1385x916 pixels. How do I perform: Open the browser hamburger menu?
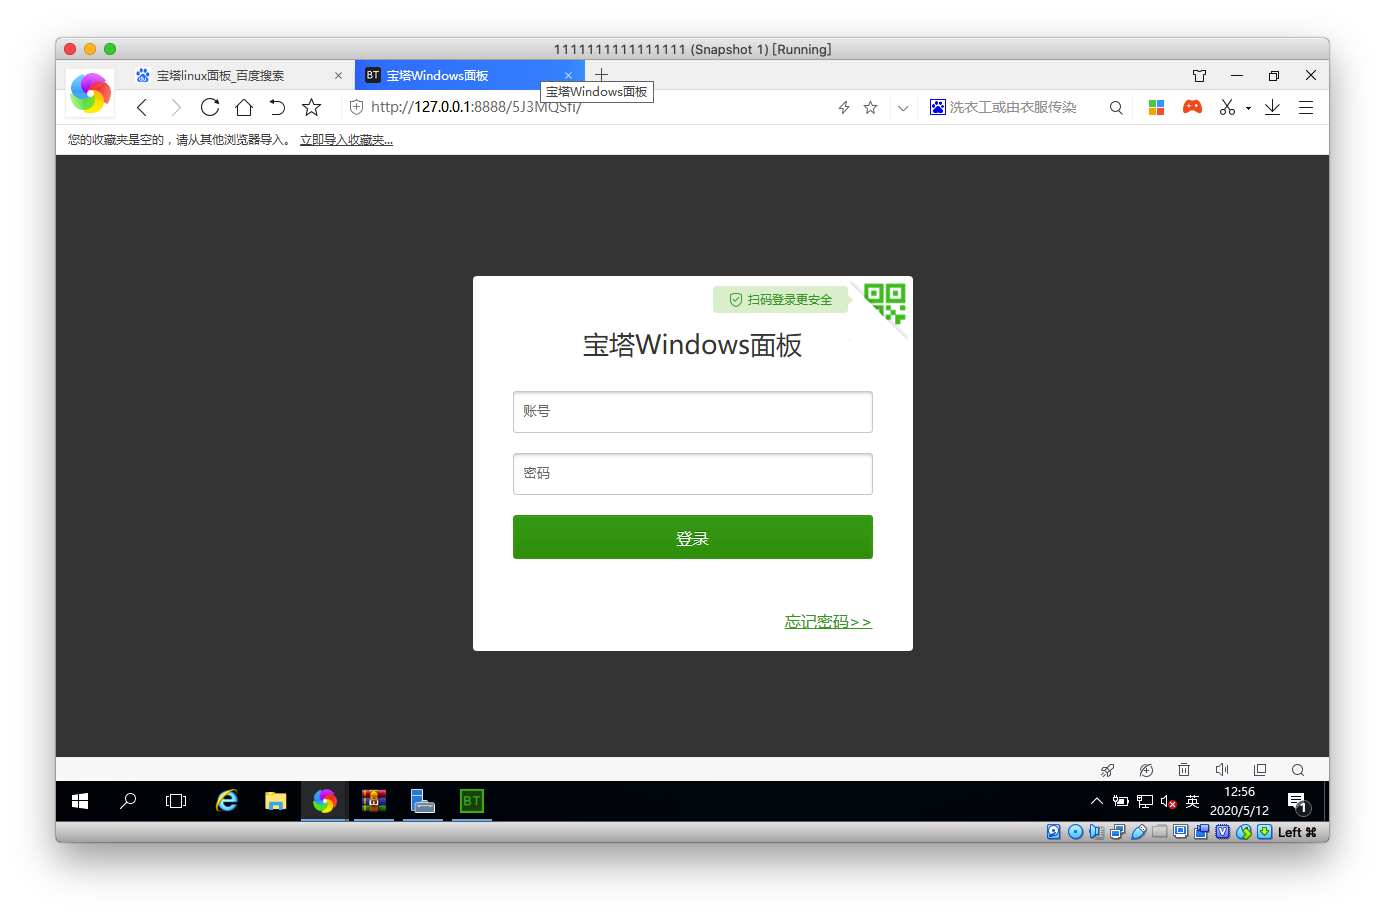coord(1306,107)
